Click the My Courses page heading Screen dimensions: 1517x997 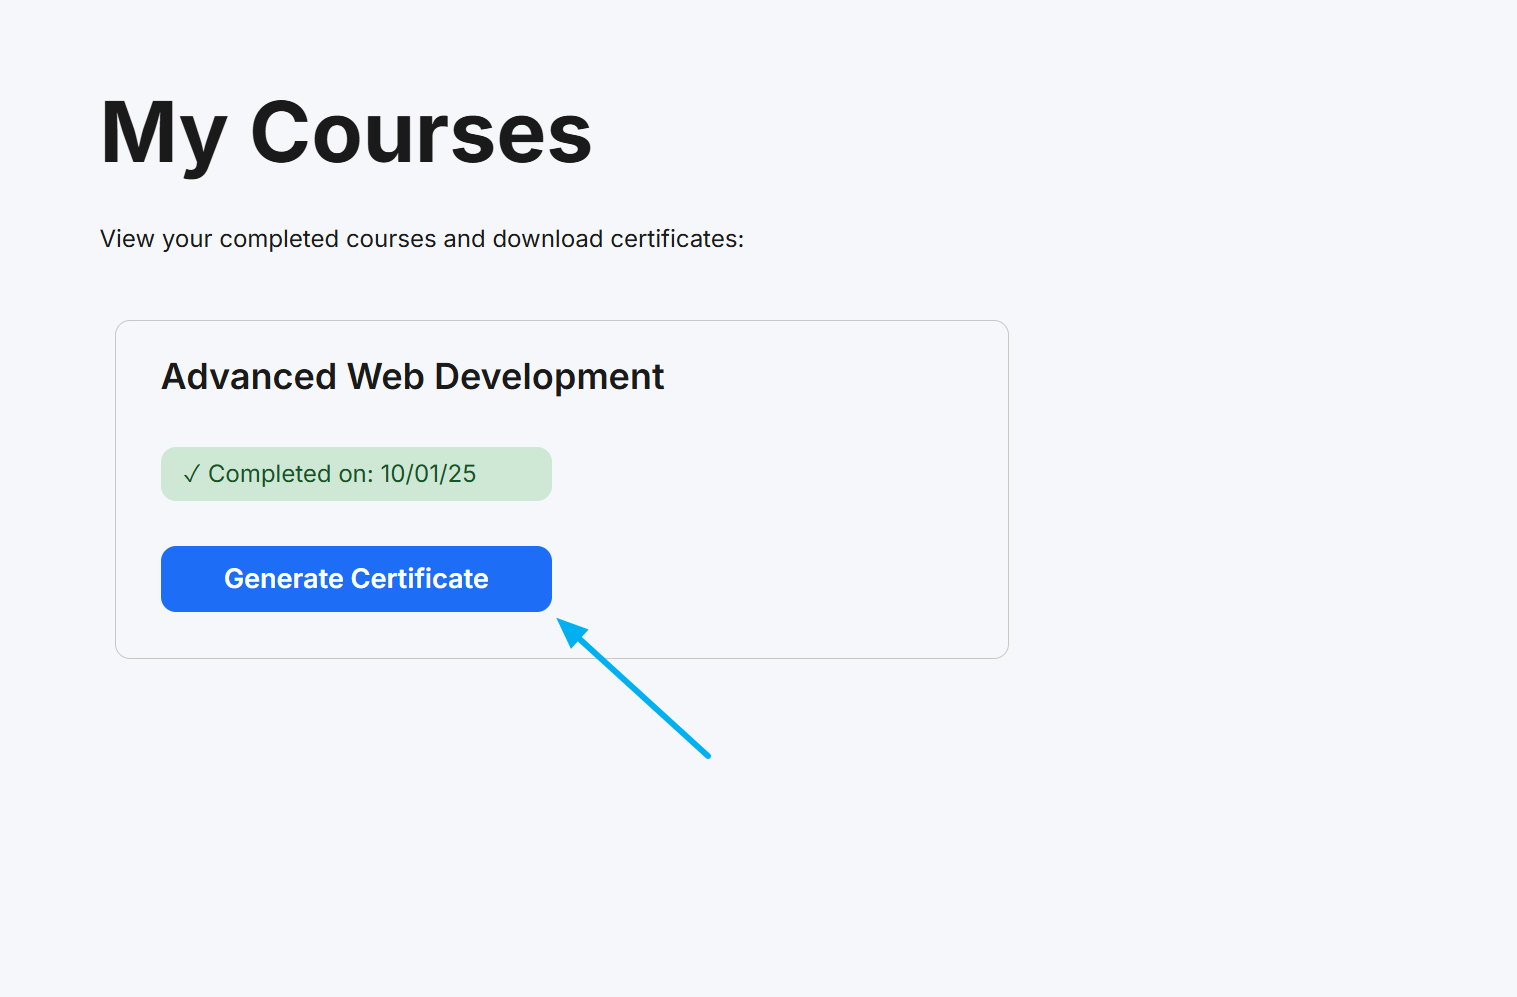pos(345,131)
